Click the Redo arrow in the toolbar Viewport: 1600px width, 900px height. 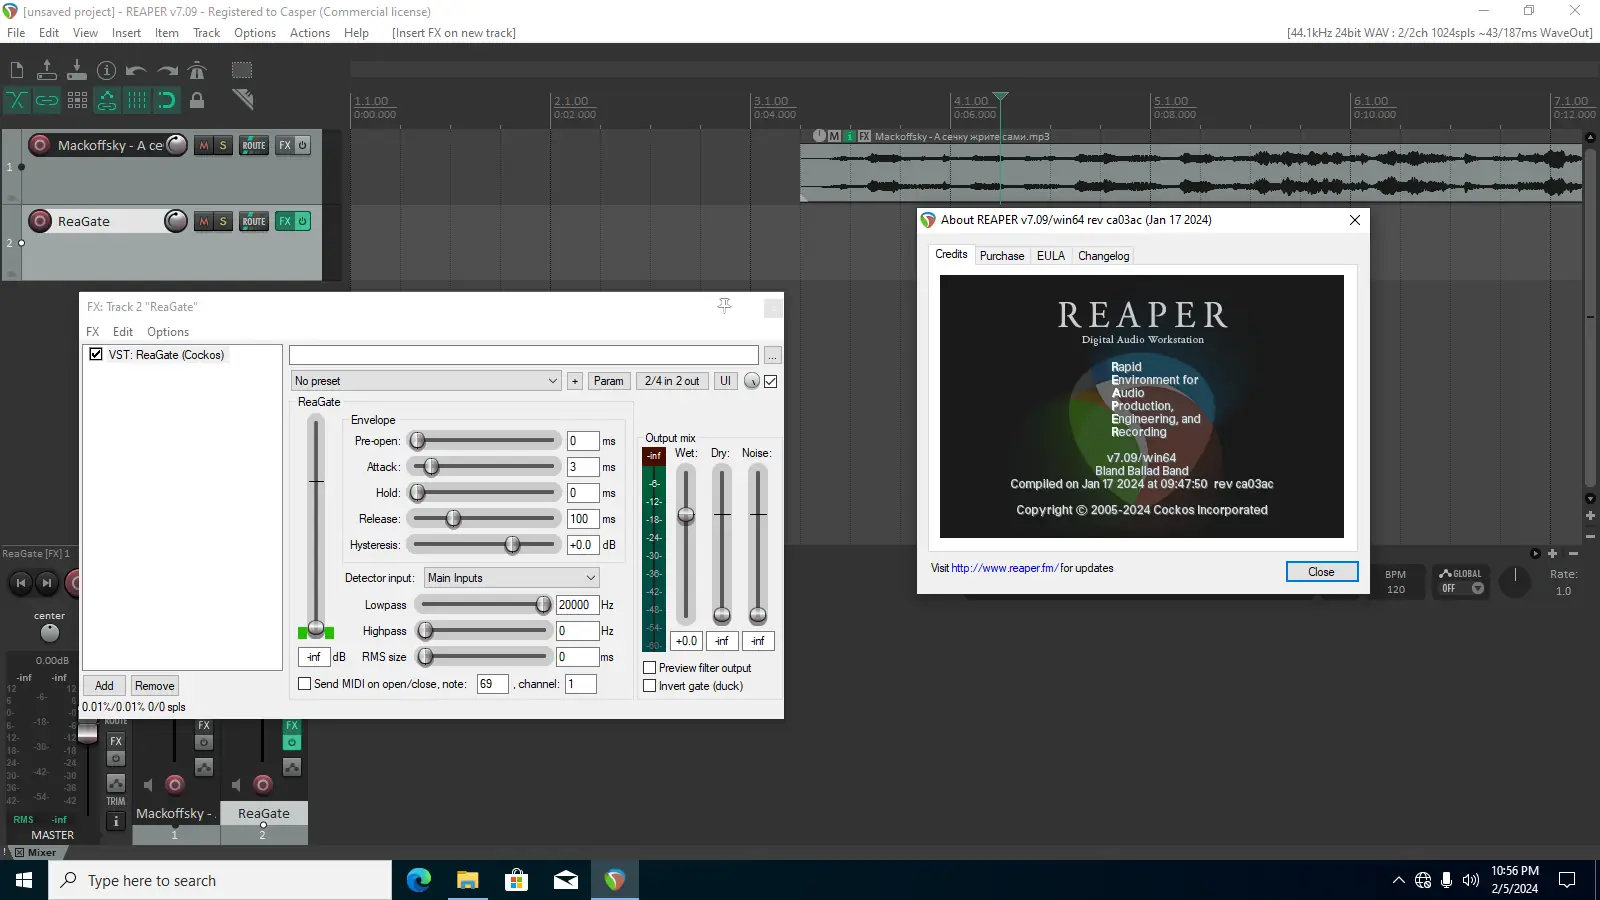(x=167, y=70)
